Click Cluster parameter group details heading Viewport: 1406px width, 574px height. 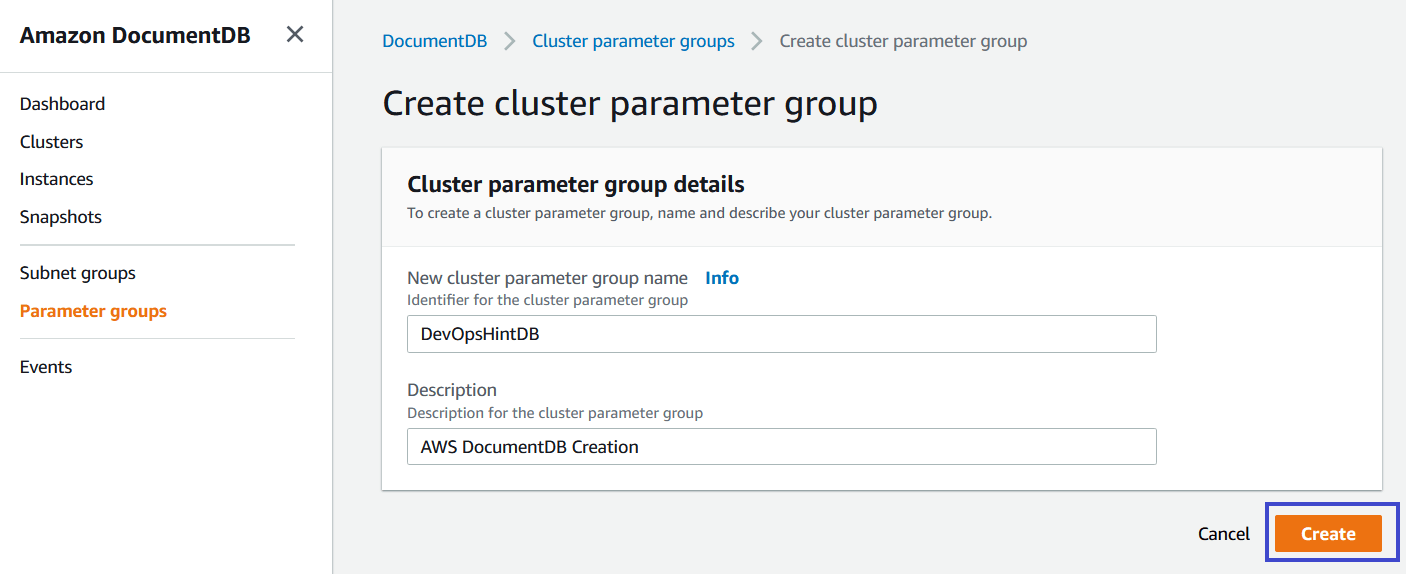(576, 184)
